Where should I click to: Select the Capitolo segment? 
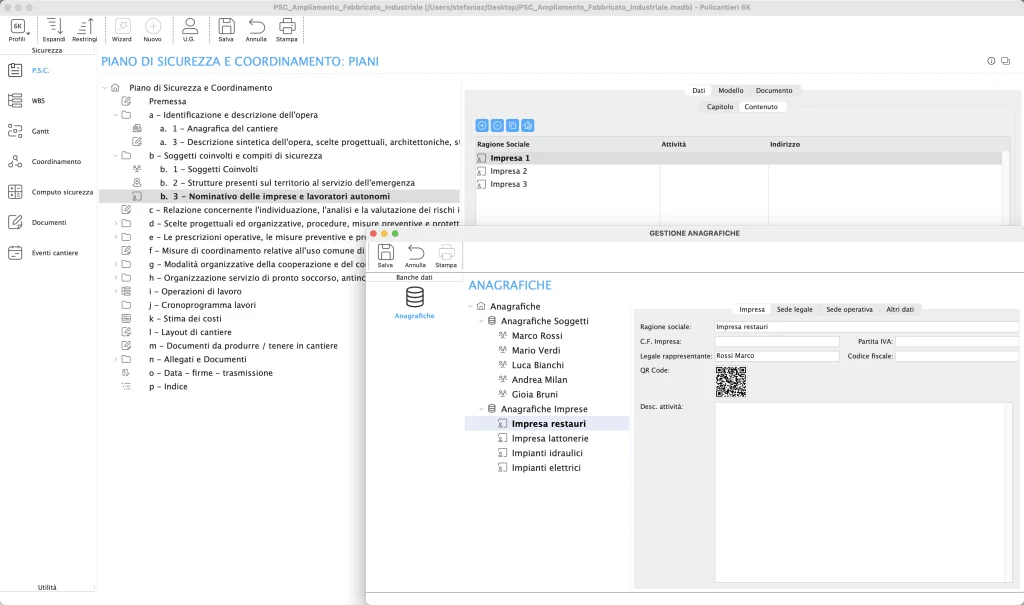click(x=720, y=106)
